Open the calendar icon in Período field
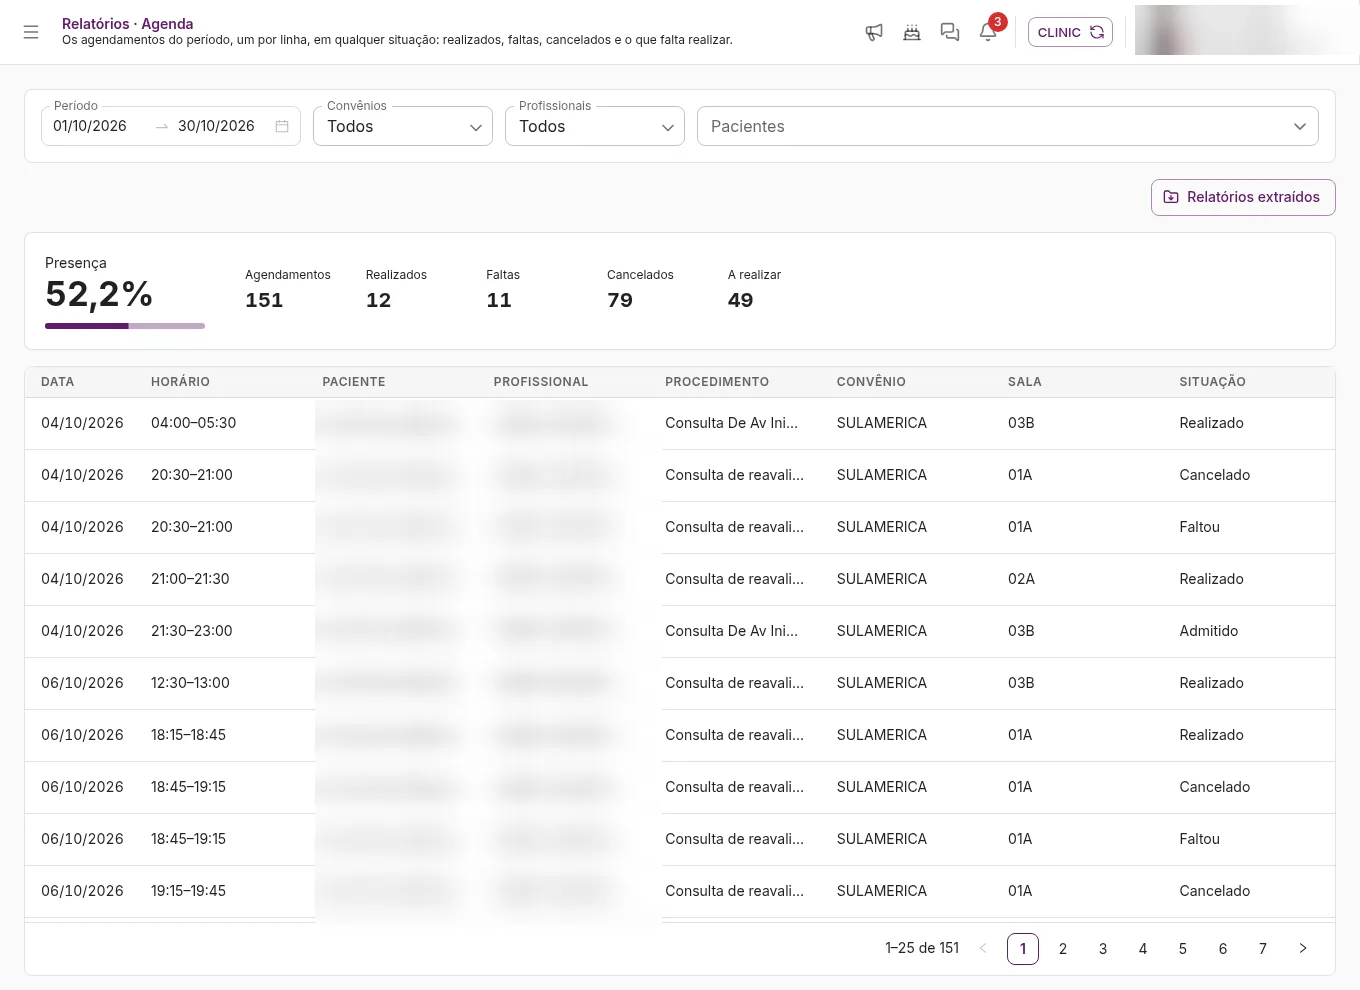The image size is (1360, 990). click(x=282, y=126)
